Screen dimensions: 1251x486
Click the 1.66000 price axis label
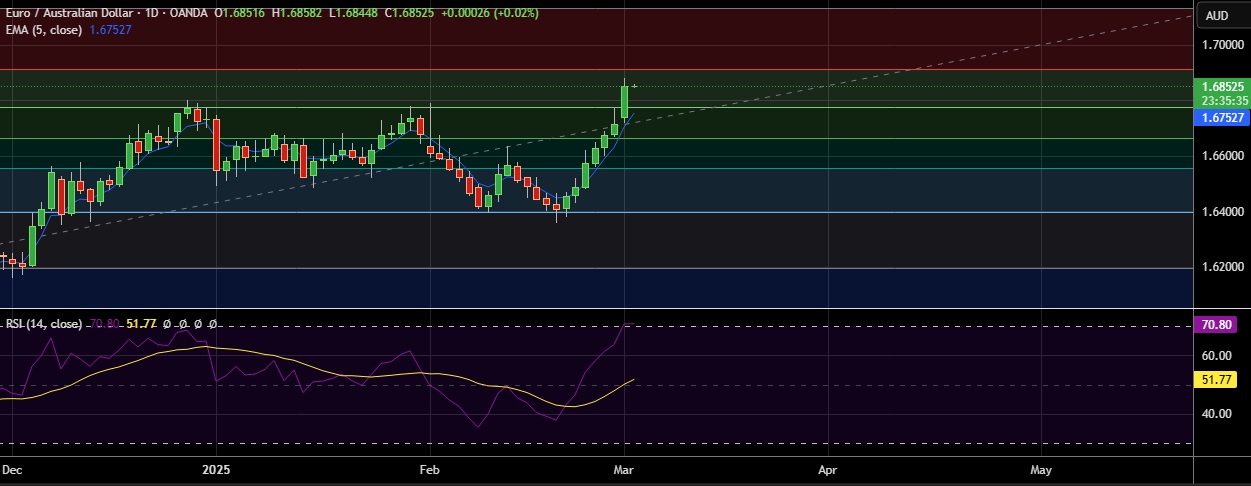[1222, 156]
